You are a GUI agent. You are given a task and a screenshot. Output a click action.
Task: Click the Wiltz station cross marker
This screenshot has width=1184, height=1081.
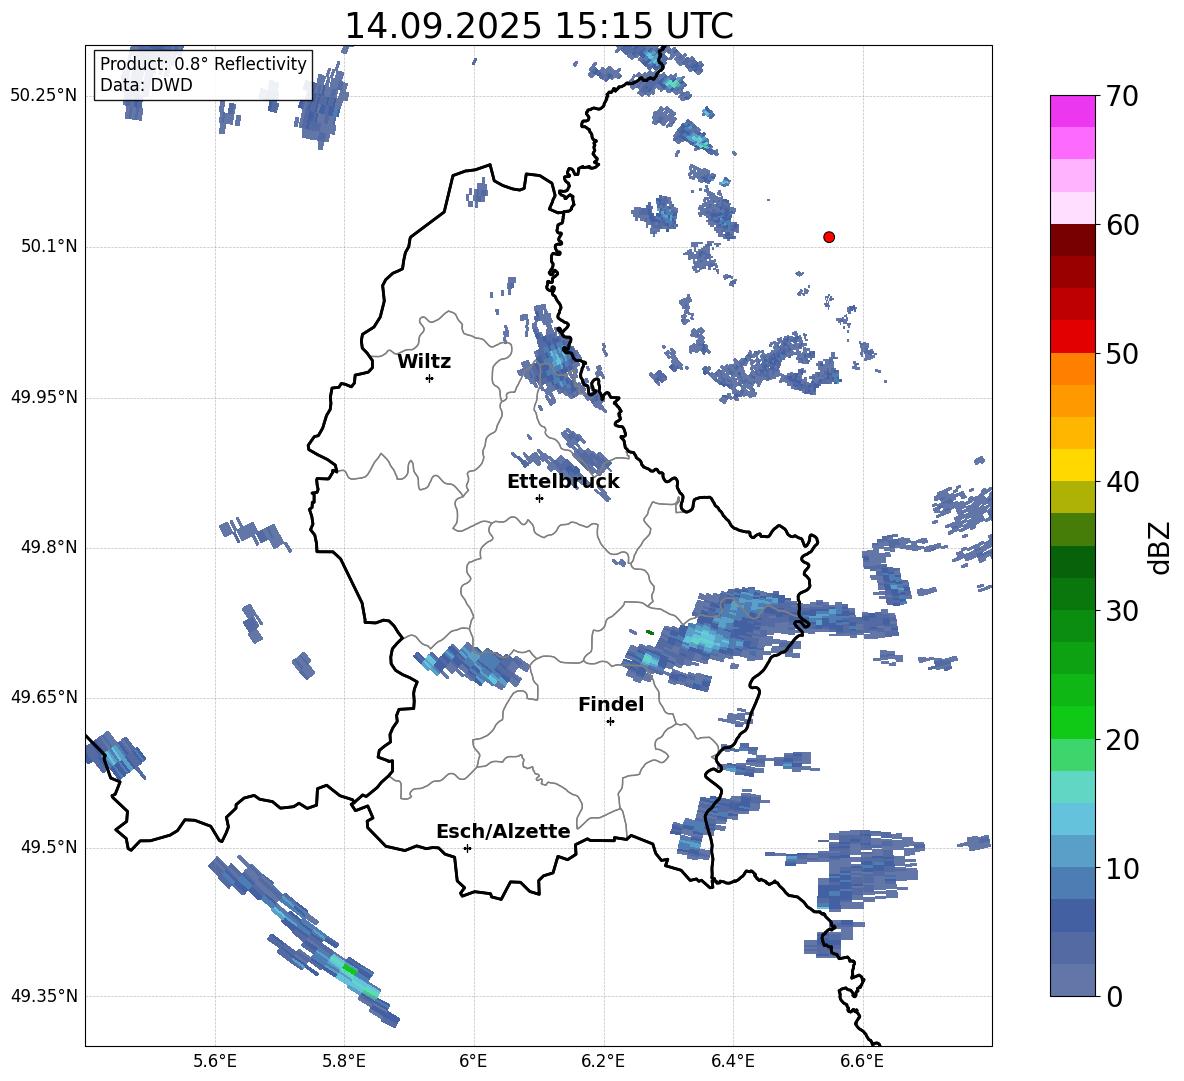[x=430, y=378]
